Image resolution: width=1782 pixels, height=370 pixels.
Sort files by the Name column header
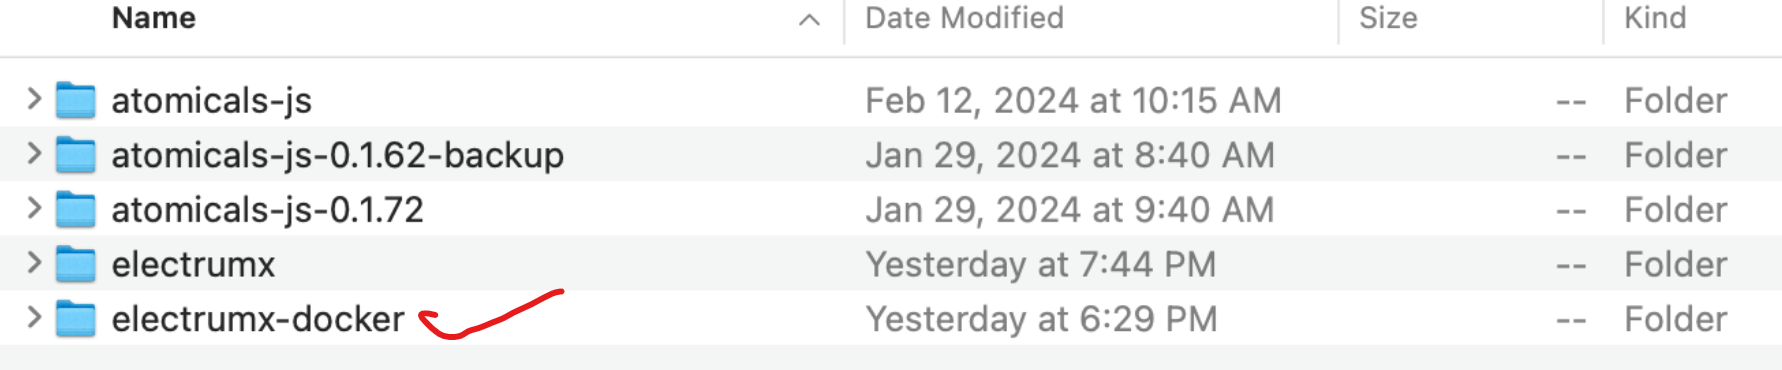[x=154, y=18]
